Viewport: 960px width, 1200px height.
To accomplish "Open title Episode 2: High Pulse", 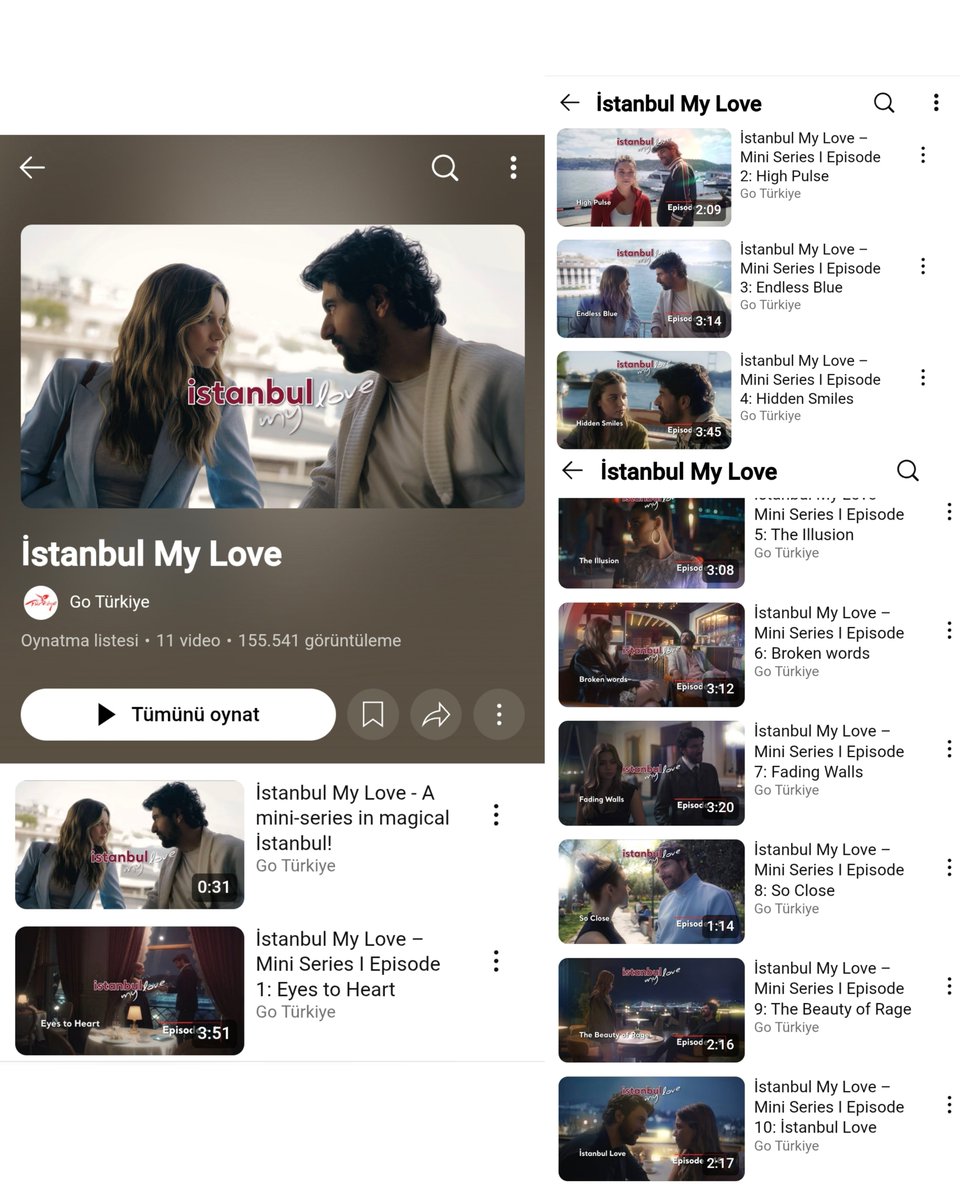I will pyautogui.click(x=811, y=157).
